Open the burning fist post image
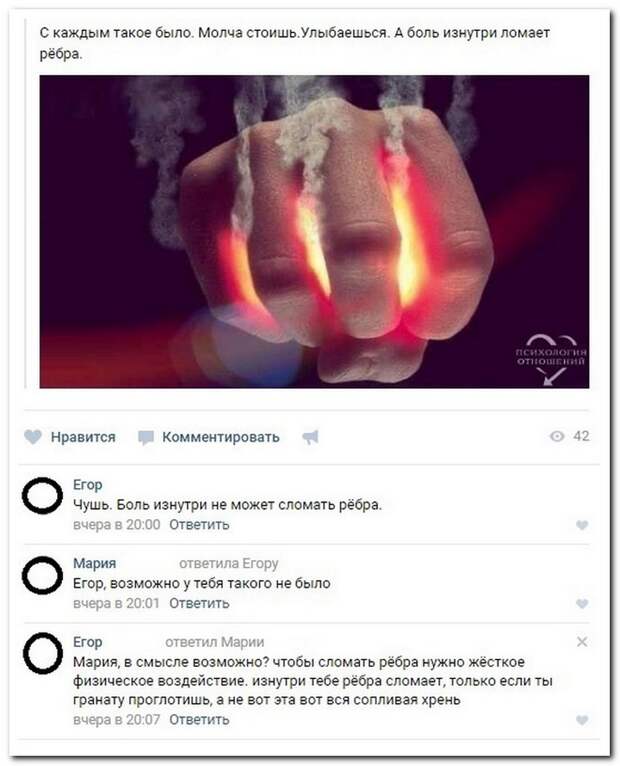620x766 pixels. point(314,232)
